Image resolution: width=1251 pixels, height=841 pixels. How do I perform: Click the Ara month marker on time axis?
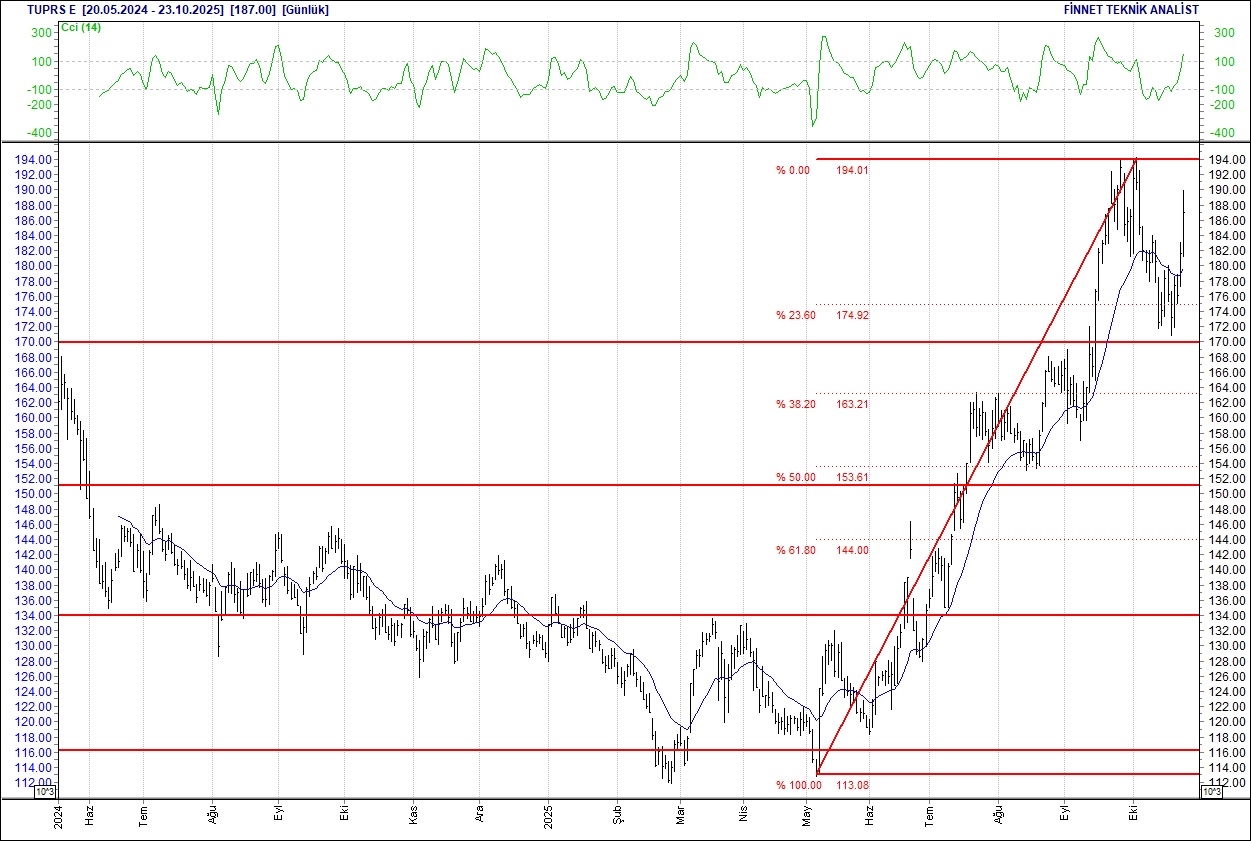479,815
